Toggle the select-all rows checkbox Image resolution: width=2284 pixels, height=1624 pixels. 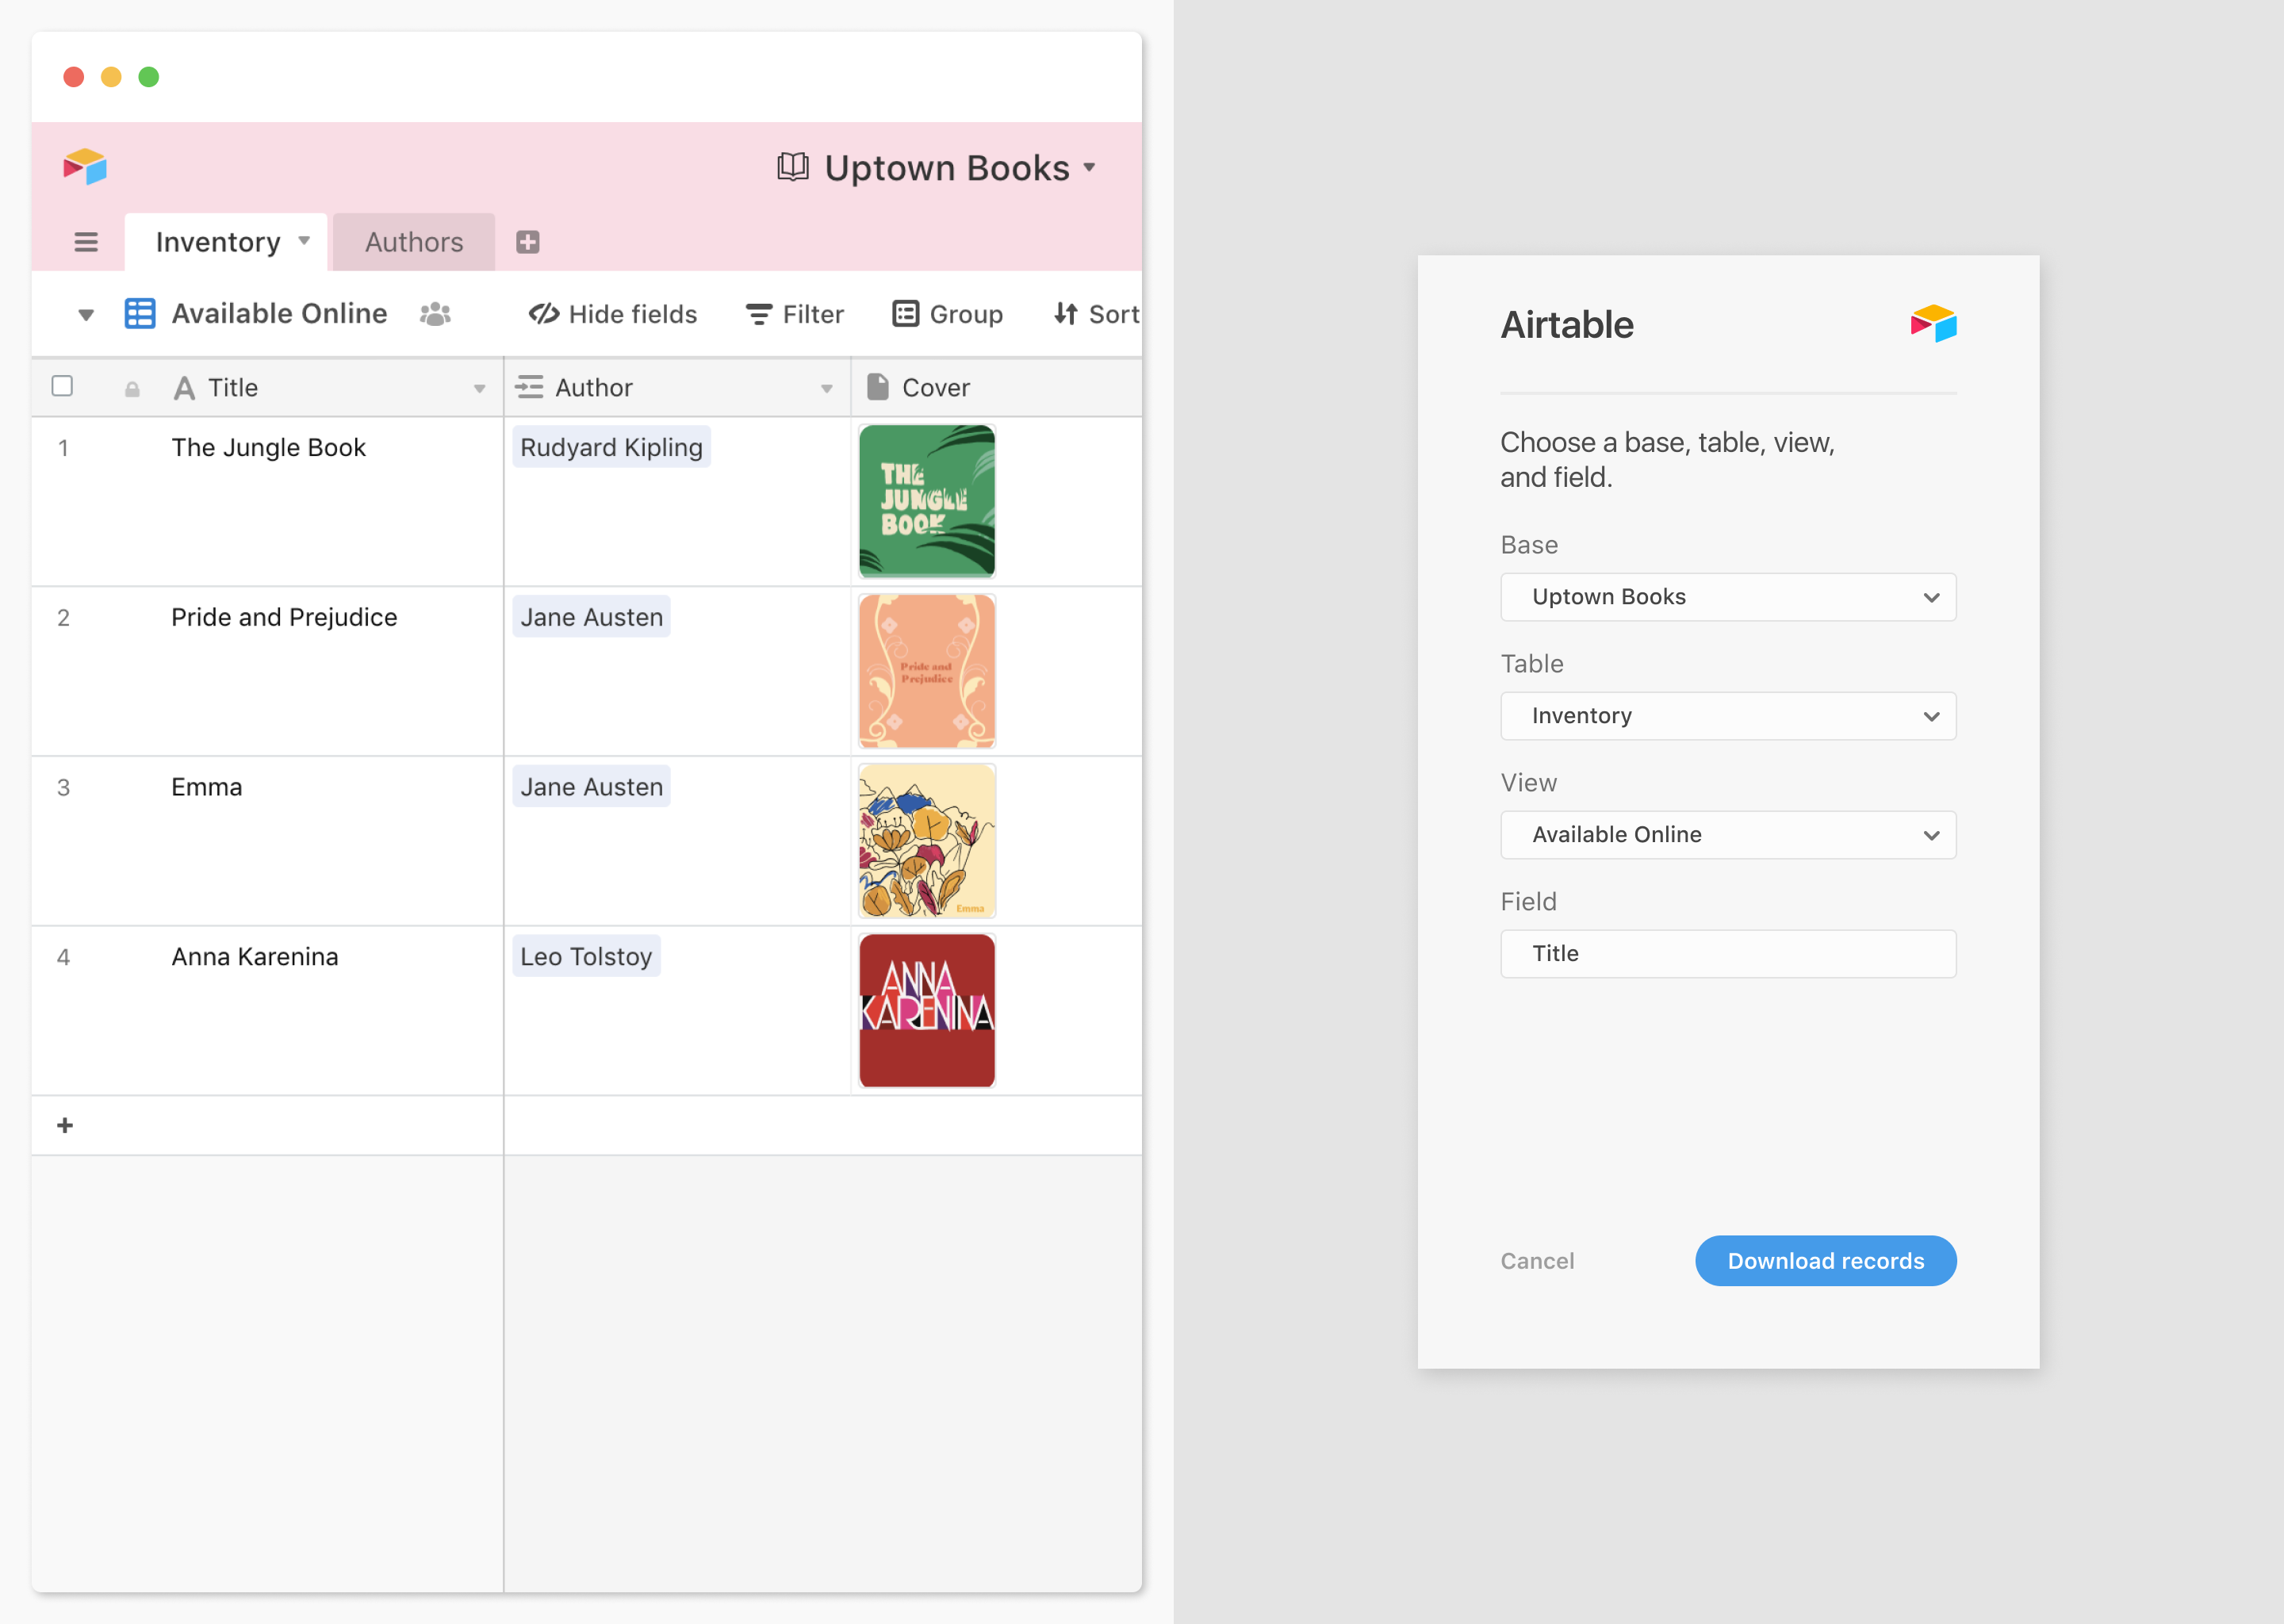[62, 386]
